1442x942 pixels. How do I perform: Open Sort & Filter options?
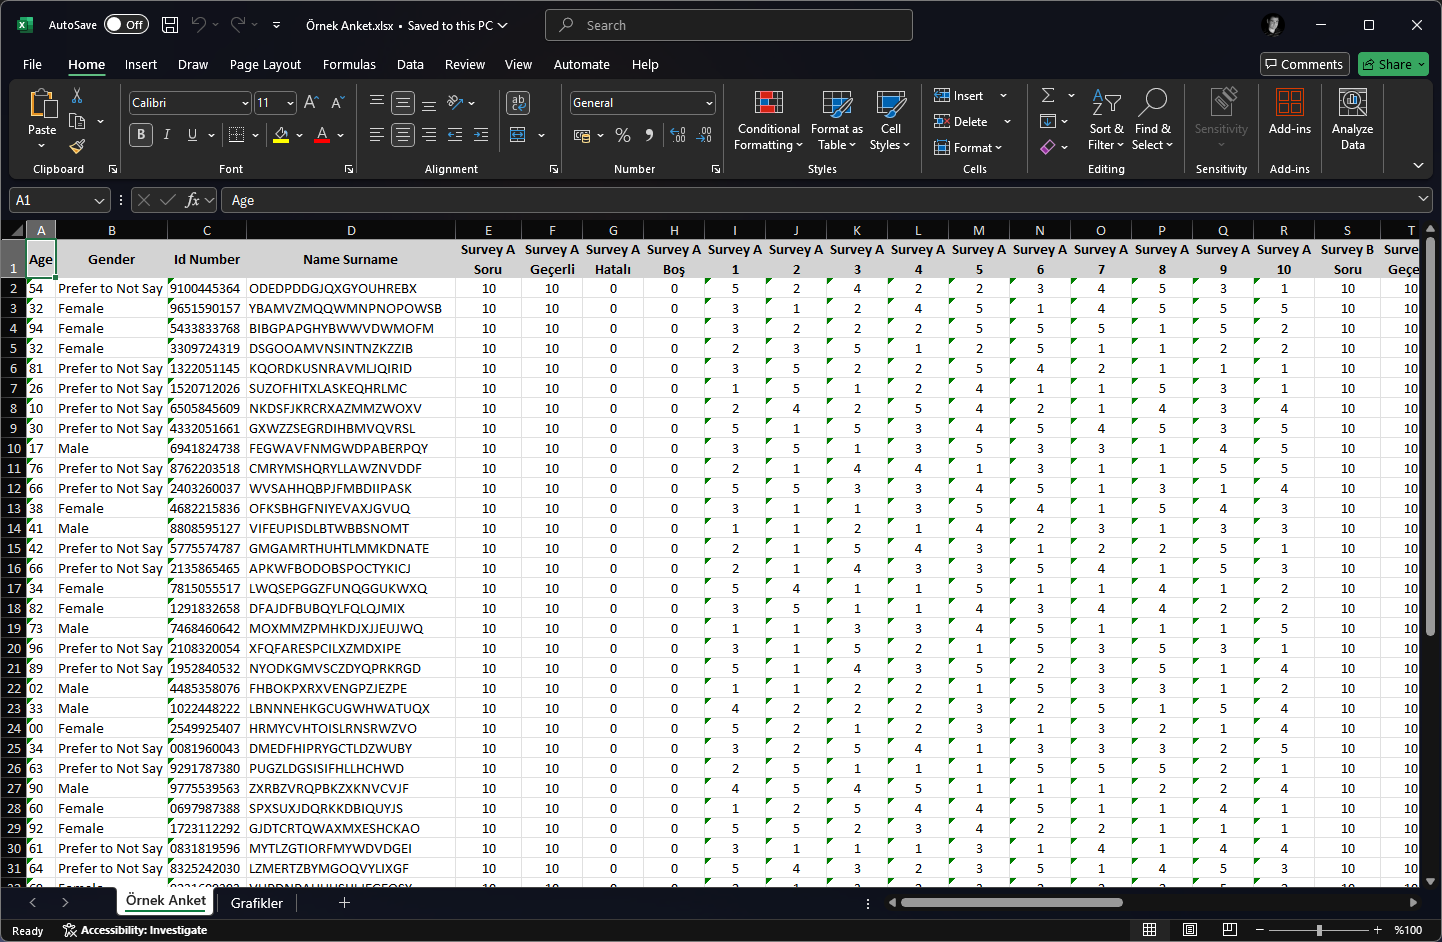tap(1106, 120)
